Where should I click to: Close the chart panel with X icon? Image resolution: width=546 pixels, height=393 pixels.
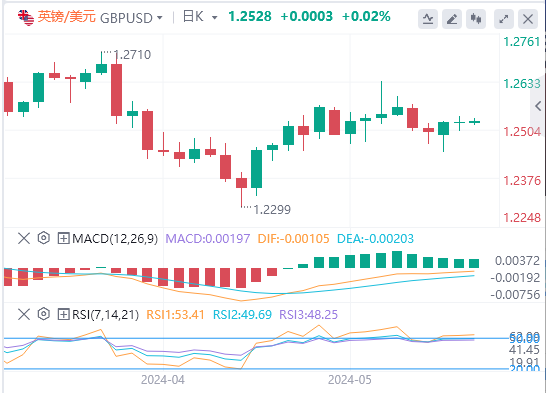tap(528, 19)
